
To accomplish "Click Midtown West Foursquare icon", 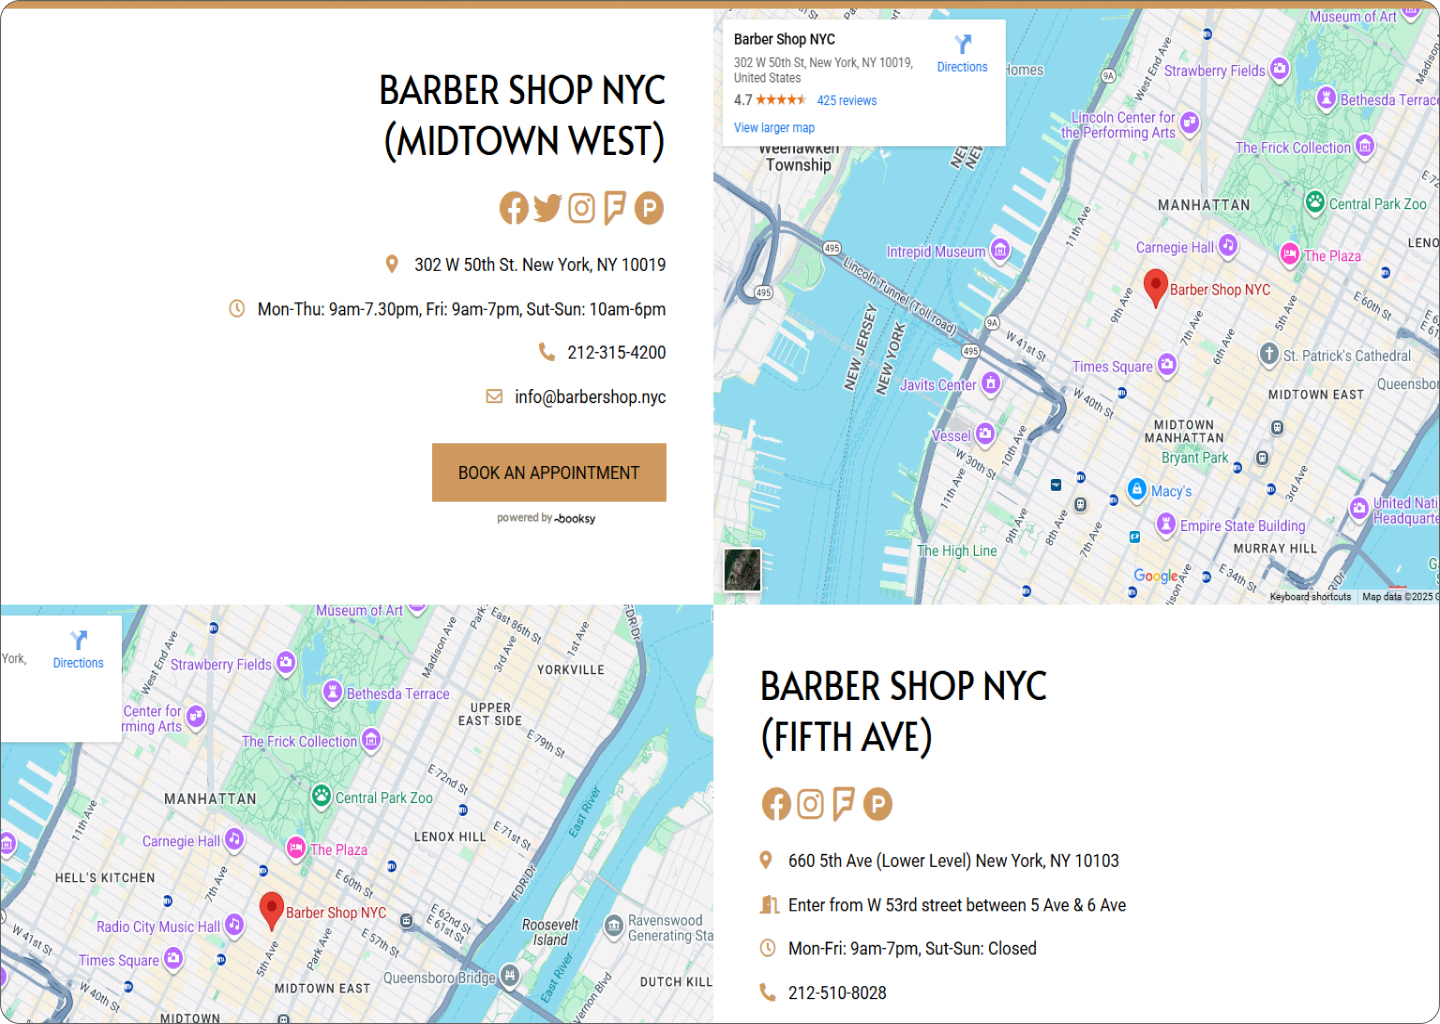I will click(x=614, y=208).
